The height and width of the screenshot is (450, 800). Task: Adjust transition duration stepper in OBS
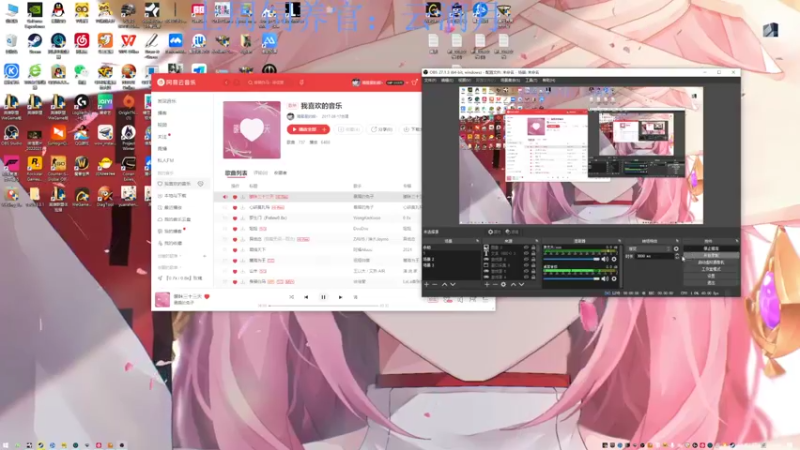click(677, 256)
